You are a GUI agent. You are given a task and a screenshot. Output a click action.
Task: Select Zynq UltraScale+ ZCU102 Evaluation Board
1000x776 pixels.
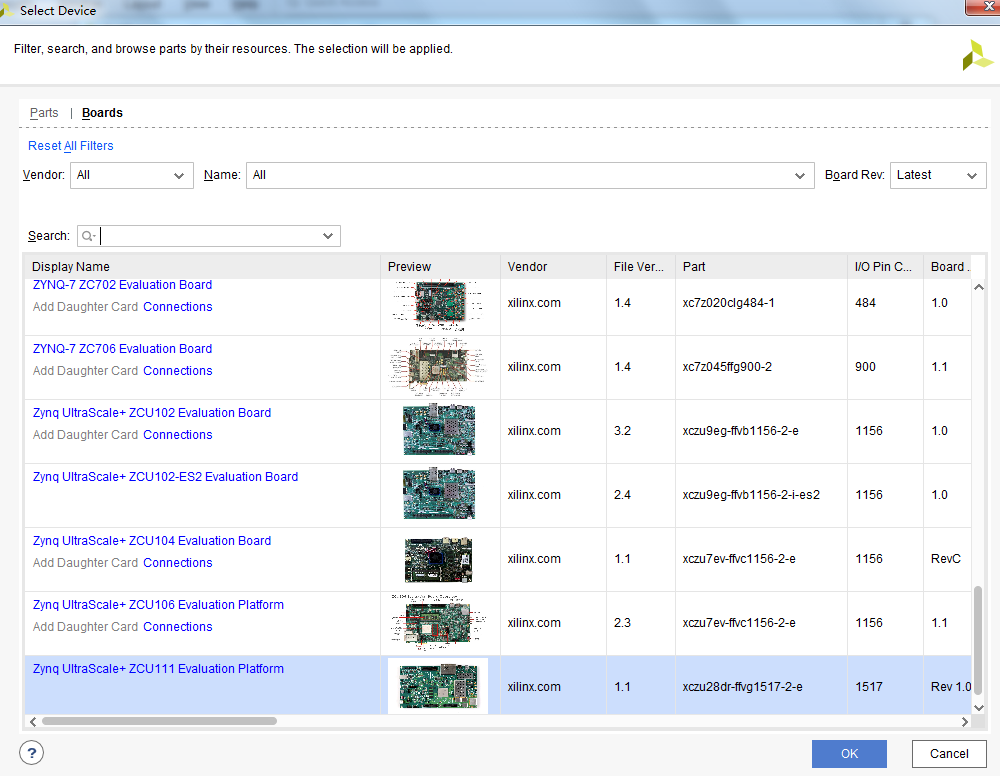152,413
